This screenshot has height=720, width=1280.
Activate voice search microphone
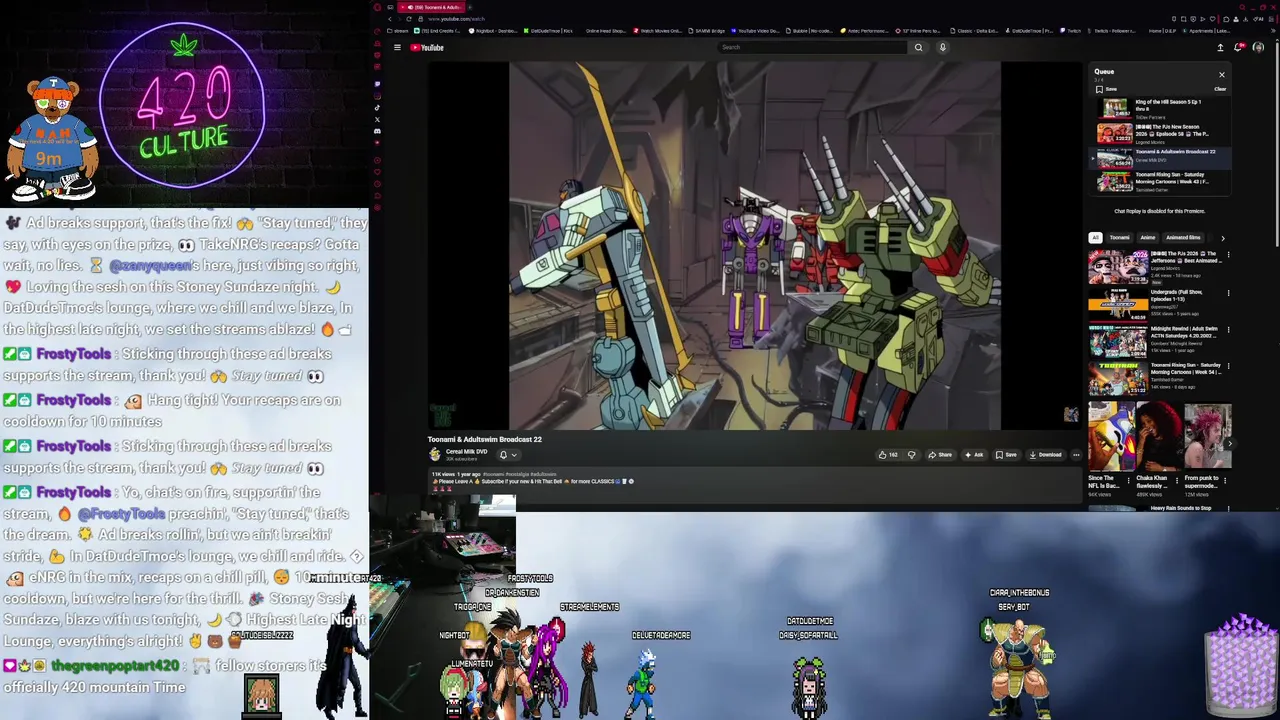[x=942, y=47]
